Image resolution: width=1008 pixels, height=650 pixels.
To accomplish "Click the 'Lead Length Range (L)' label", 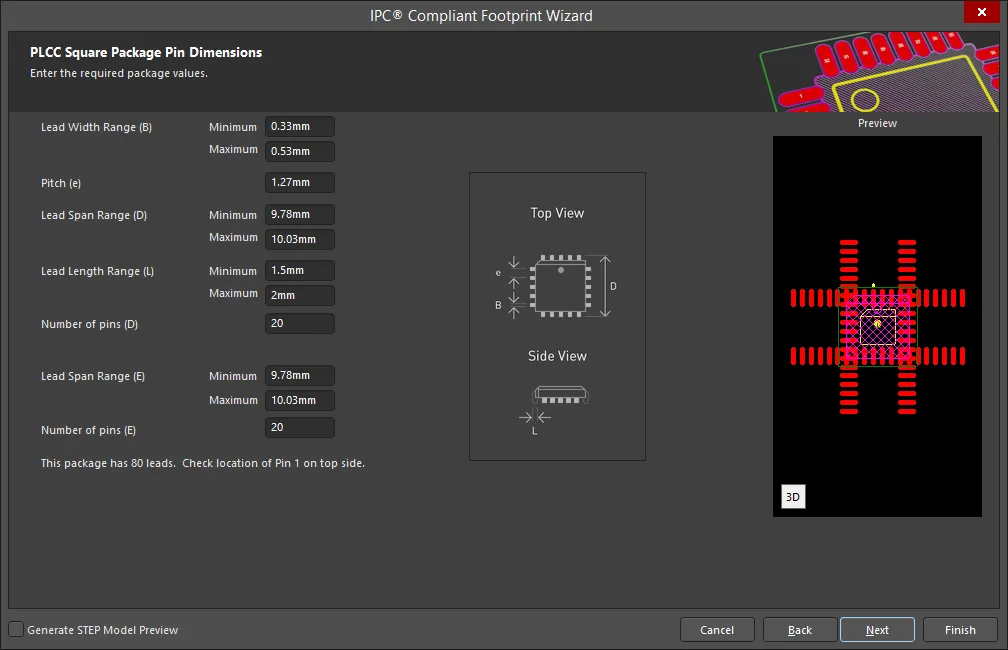I will point(97,271).
